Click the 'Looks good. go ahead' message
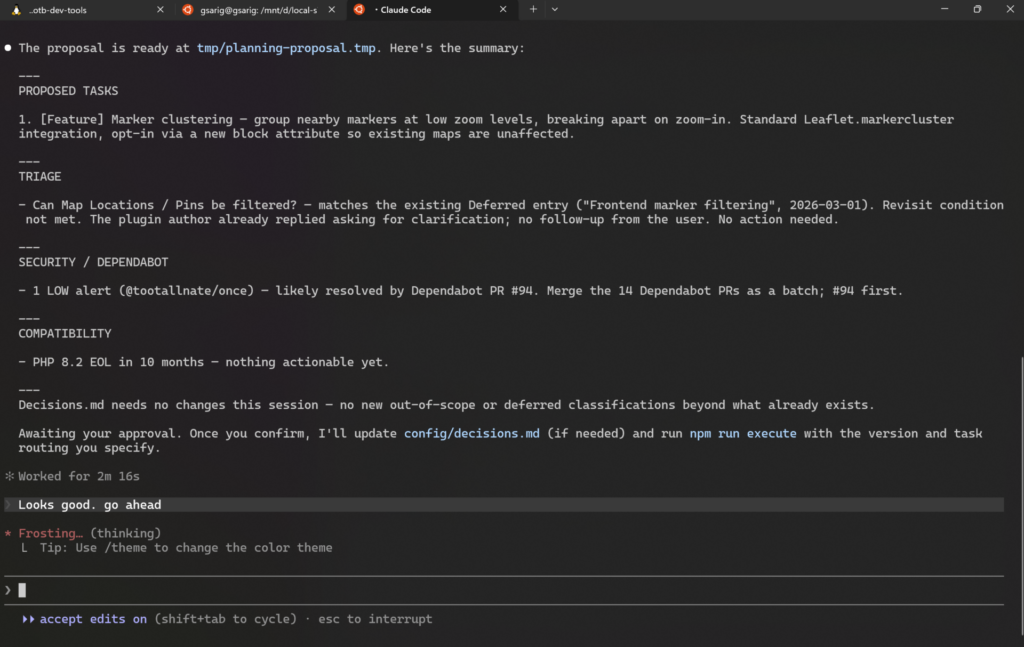The width and height of the screenshot is (1024, 647). pyautogui.click(x=89, y=505)
